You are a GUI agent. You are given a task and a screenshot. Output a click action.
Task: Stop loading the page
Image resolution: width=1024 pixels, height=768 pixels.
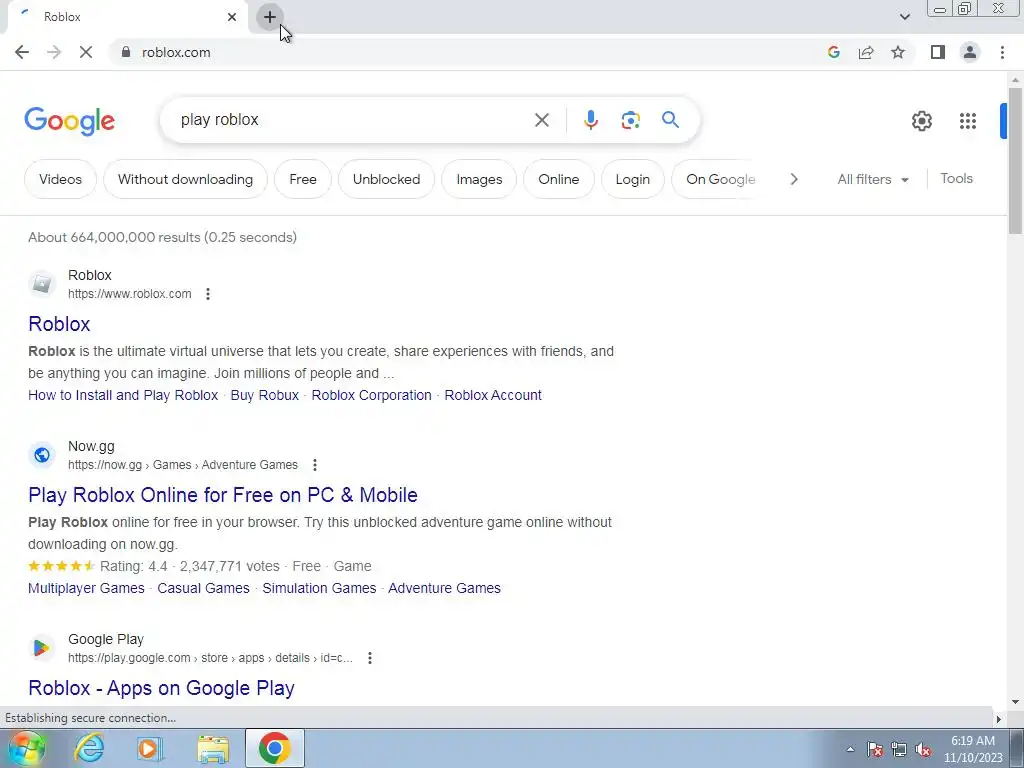click(86, 52)
